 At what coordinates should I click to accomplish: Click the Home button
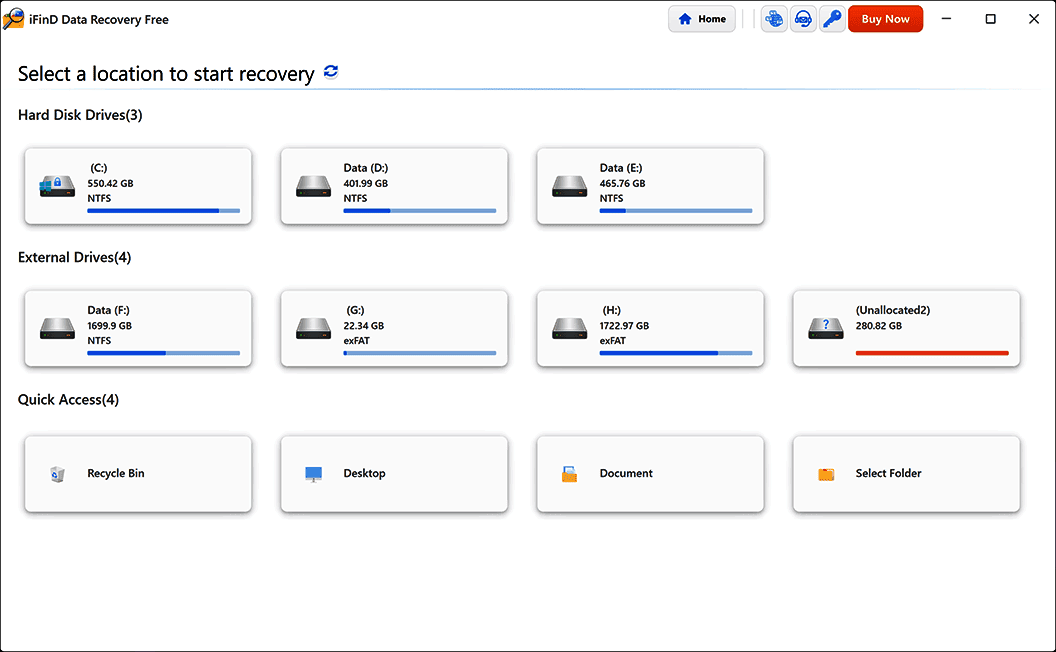point(702,19)
